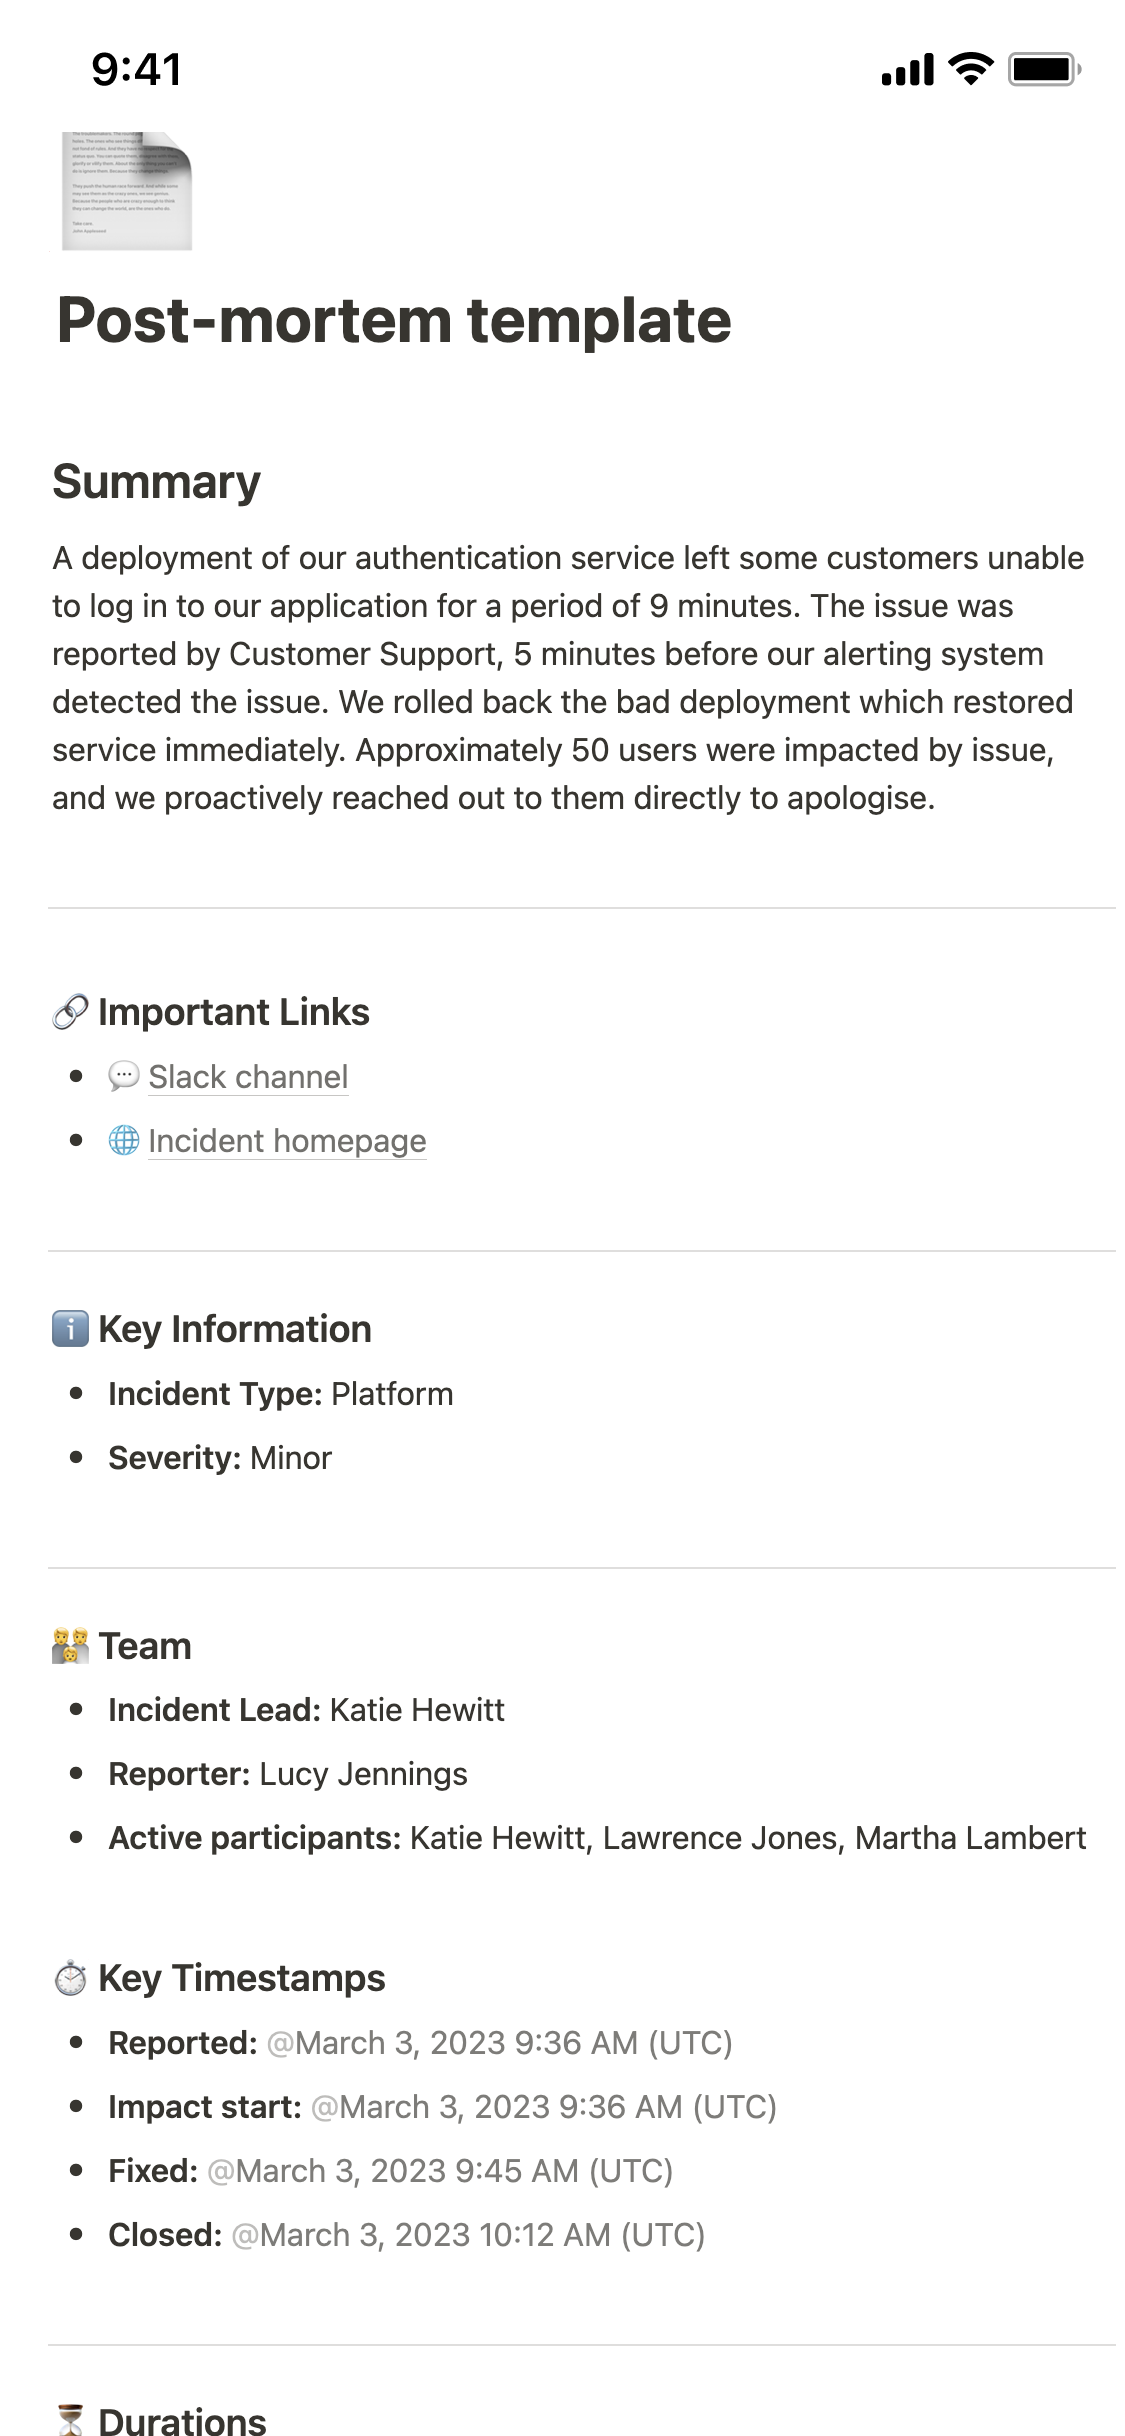Click the Post-mortem template page title
The image size is (1125, 2436).
coord(394,320)
